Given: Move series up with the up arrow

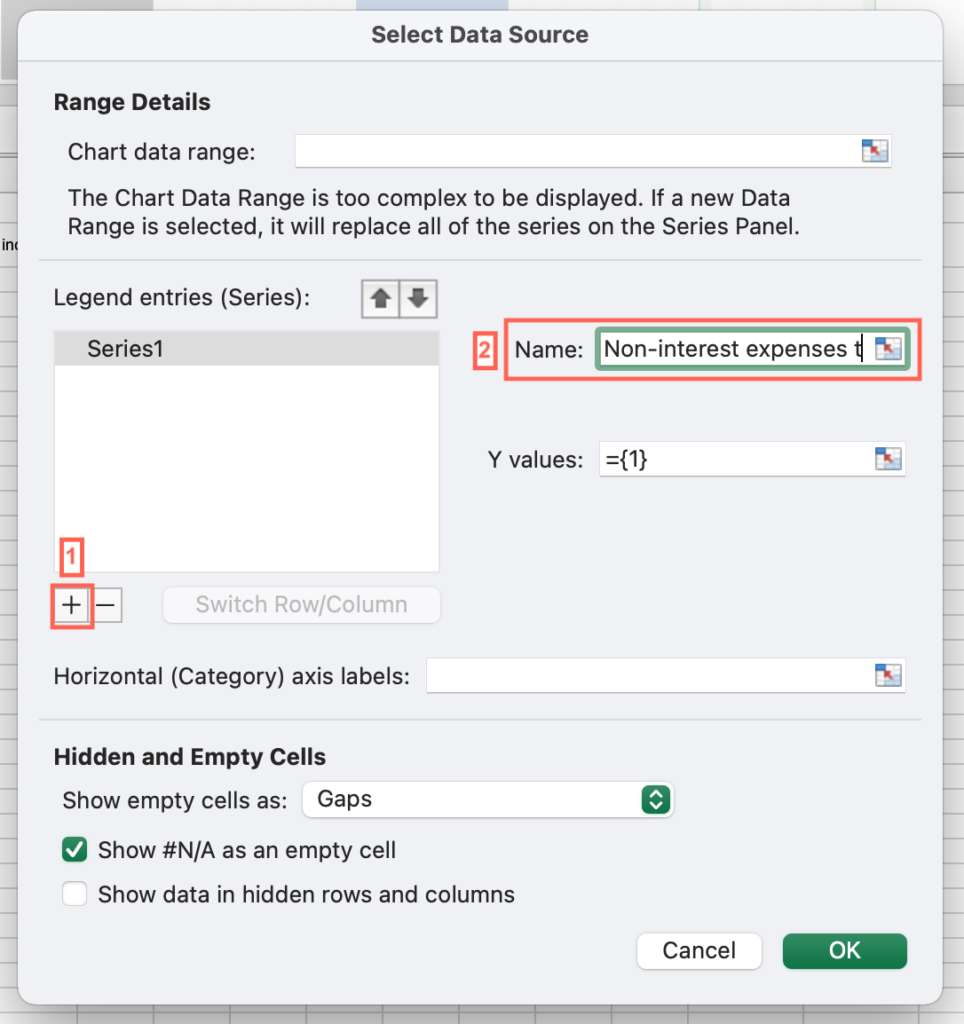Looking at the screenshot, I should tap(381, 299).
